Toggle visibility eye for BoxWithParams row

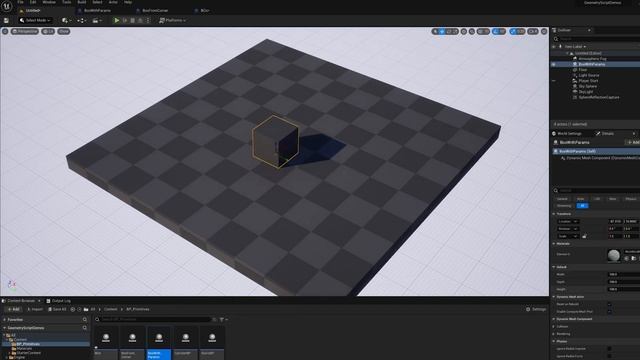coord(554,64)
